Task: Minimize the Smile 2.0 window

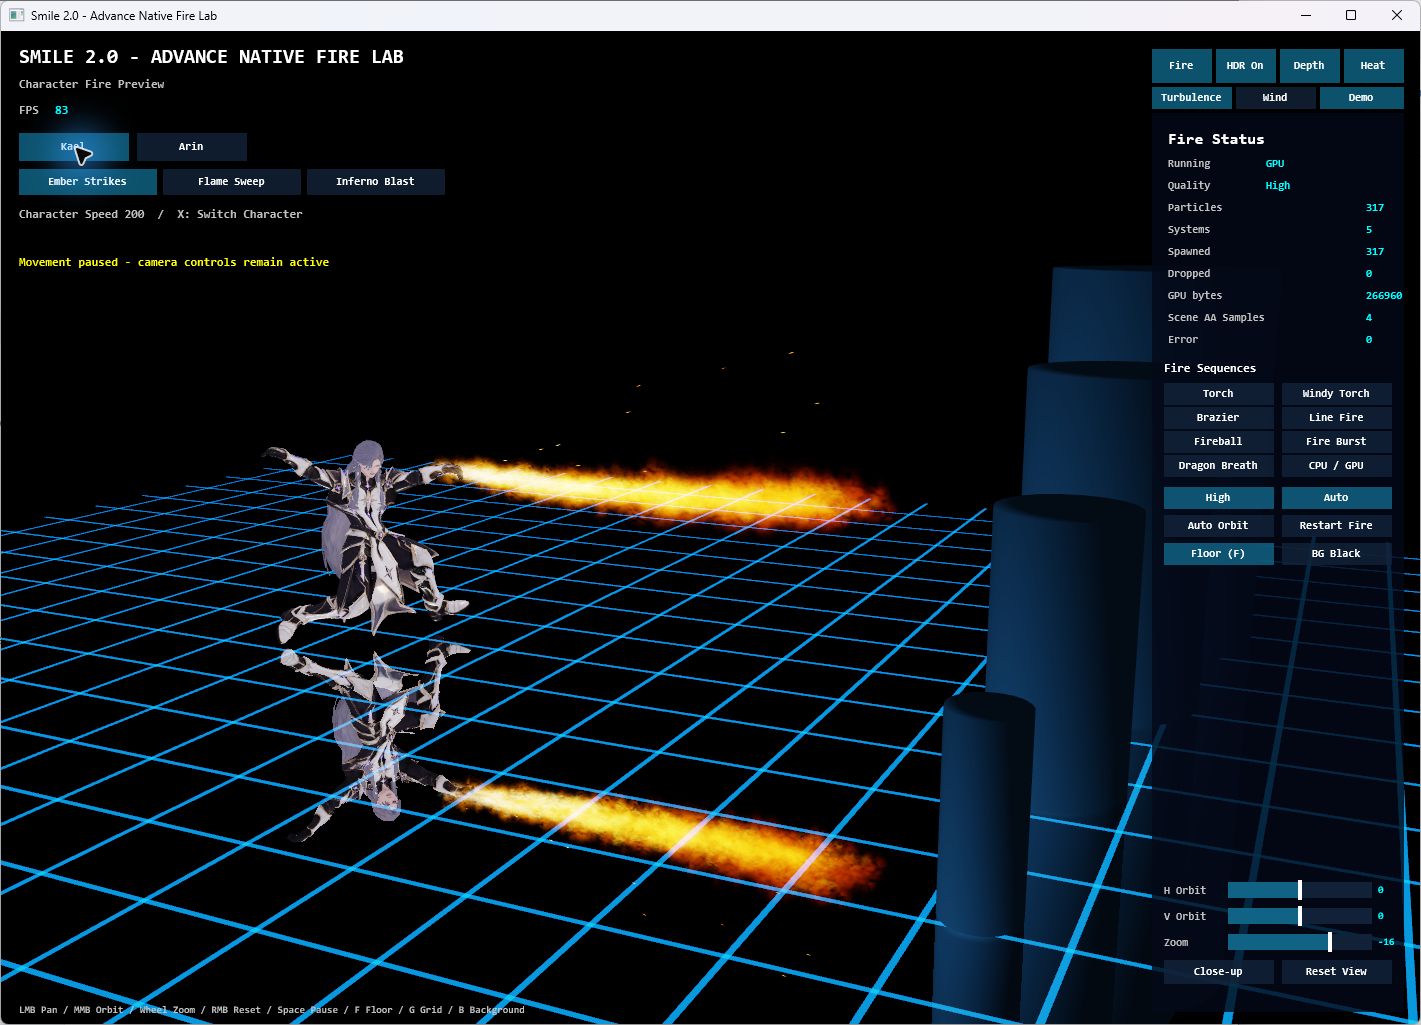Action: (x=1305, y=15)
